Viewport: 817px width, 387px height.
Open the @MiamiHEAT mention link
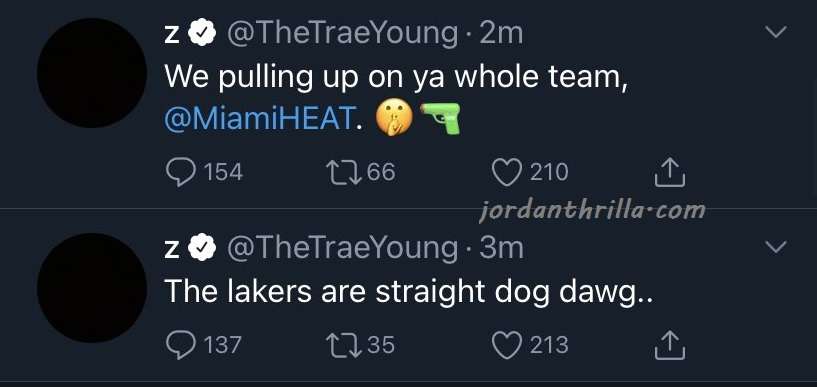pos(258,119)
